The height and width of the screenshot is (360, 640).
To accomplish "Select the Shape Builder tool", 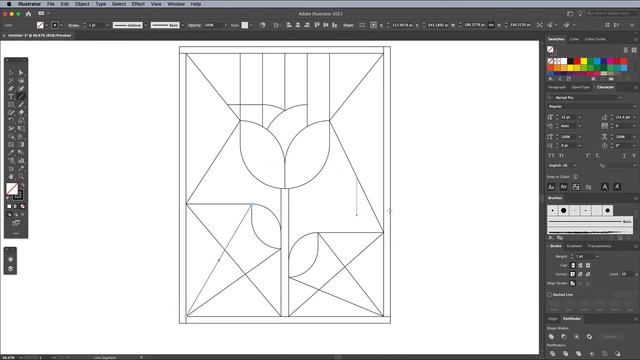I will [x=11, y=136].
